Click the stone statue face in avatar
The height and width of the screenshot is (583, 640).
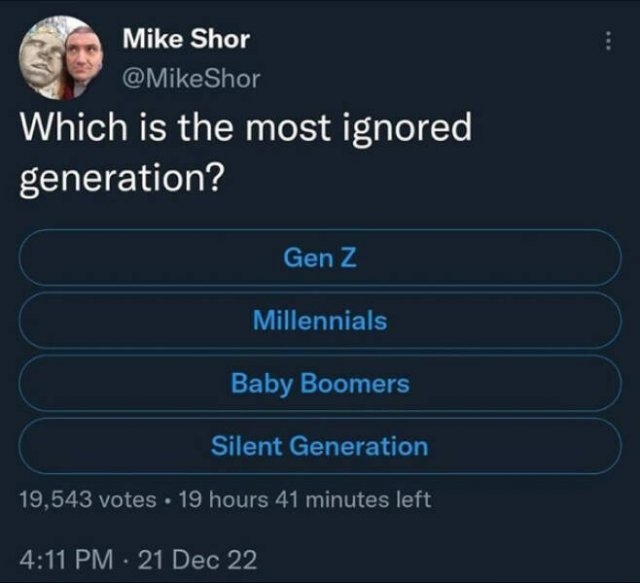pyautogui.click(x=42, y=60)
